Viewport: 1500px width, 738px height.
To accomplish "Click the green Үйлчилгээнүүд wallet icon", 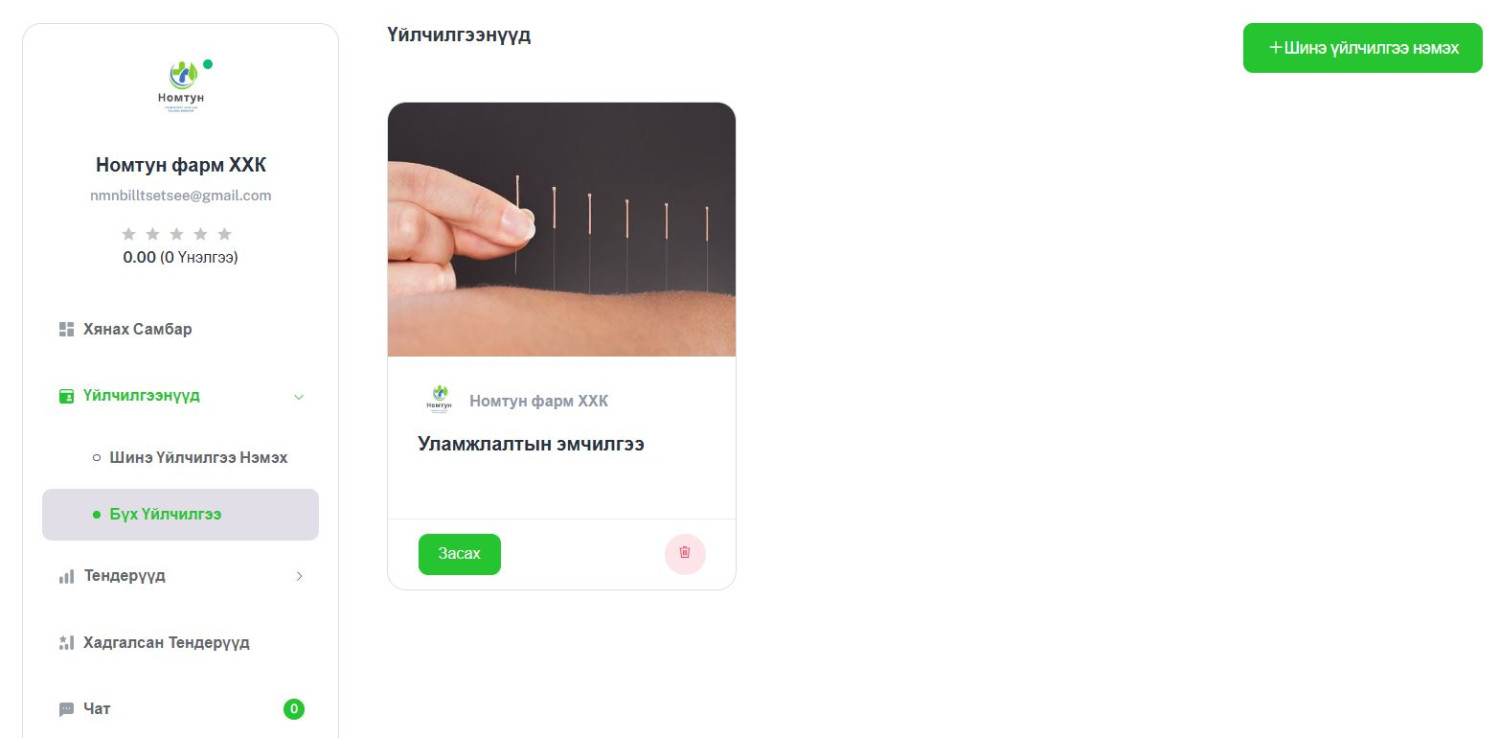I will pyautogui.click(x=67, y=396).
